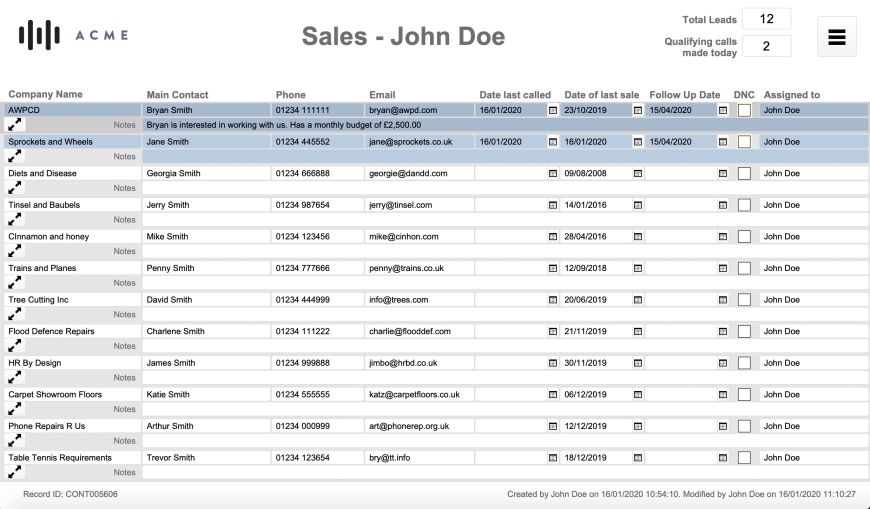870x509 pixels.
Task: Expand the Trains and Planes record
Action: (x=14, y=283)
